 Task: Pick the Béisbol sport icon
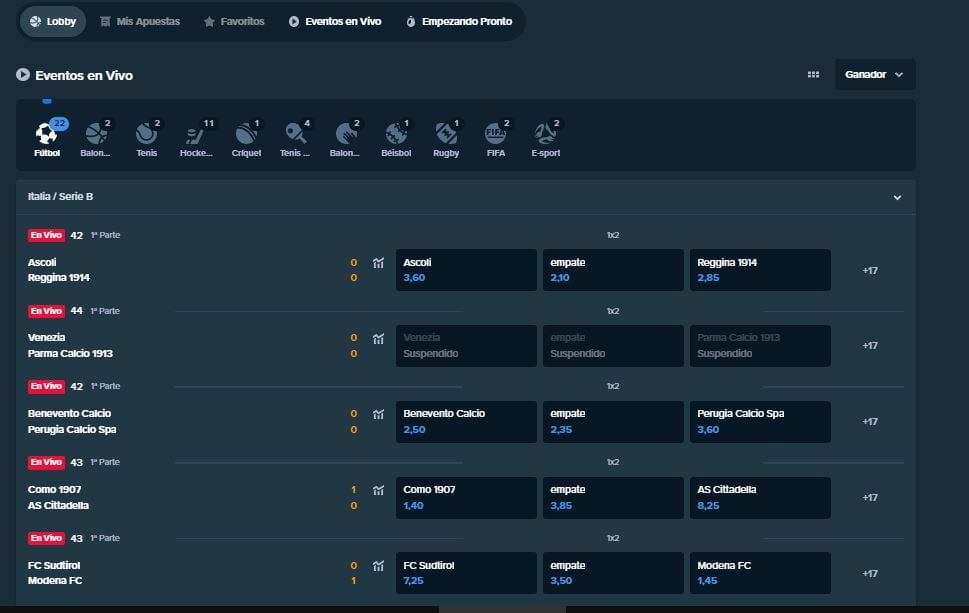click(x=396, y=135)
